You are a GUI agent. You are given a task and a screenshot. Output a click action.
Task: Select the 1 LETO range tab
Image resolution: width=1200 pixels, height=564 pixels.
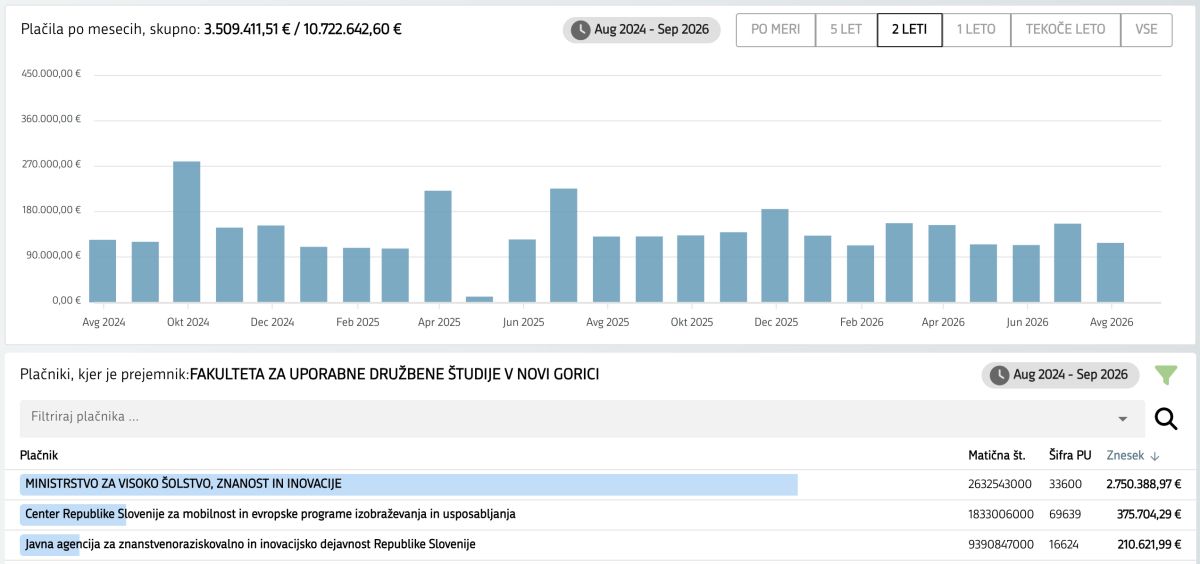point(976,30)
